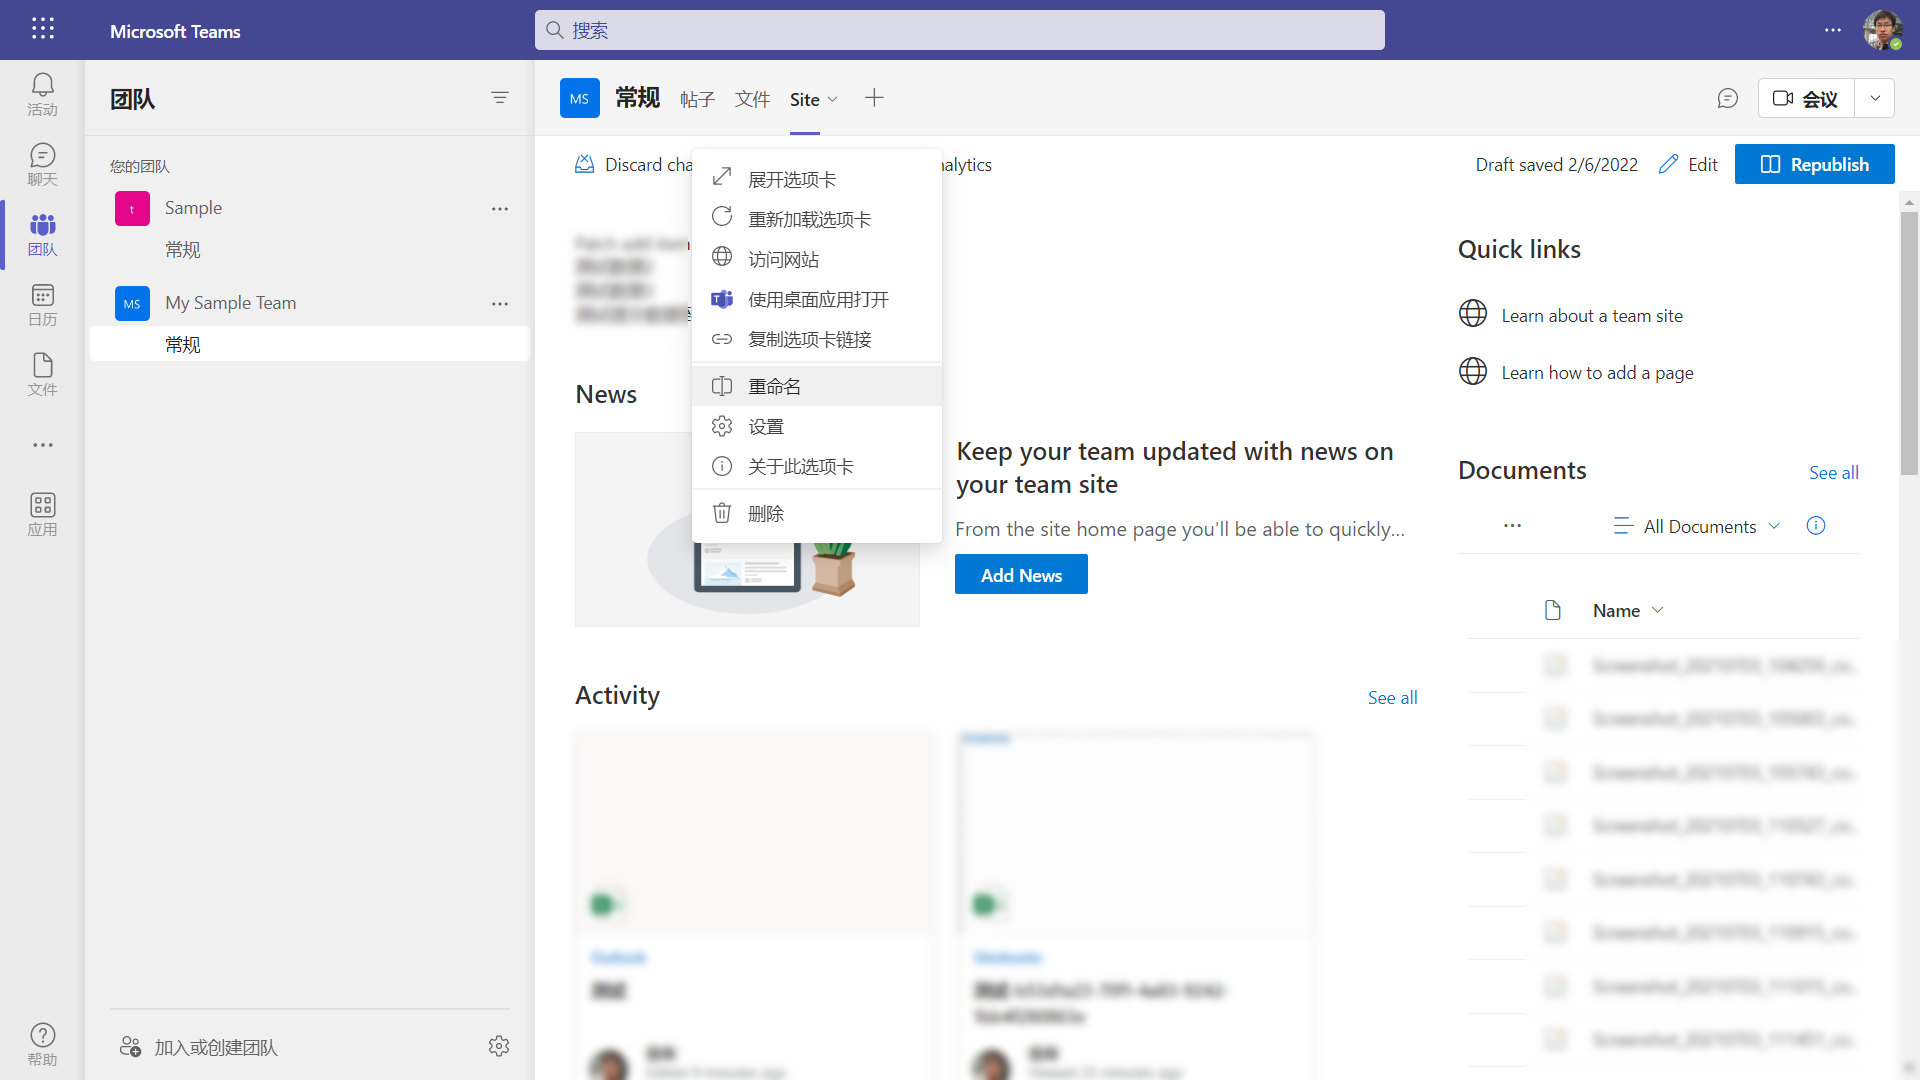The height and width of the screenshot is (1080, 1920).
Task: Show channel conversation icon
Action: click(1727, 98)
